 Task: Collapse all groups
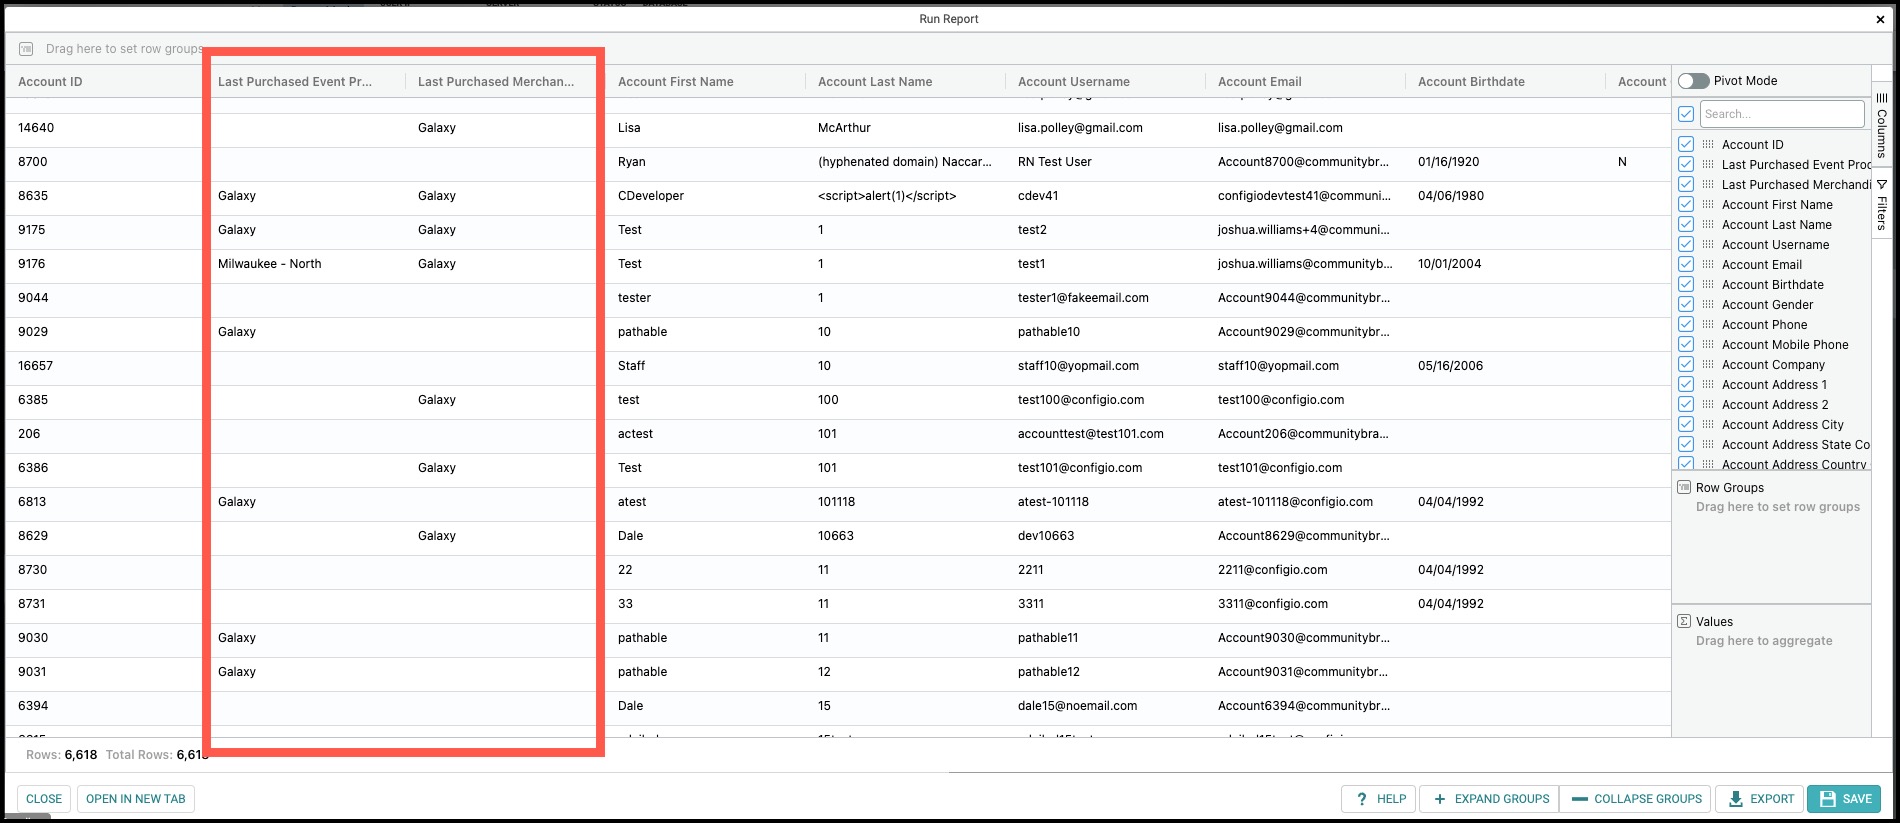(1637, 799)
